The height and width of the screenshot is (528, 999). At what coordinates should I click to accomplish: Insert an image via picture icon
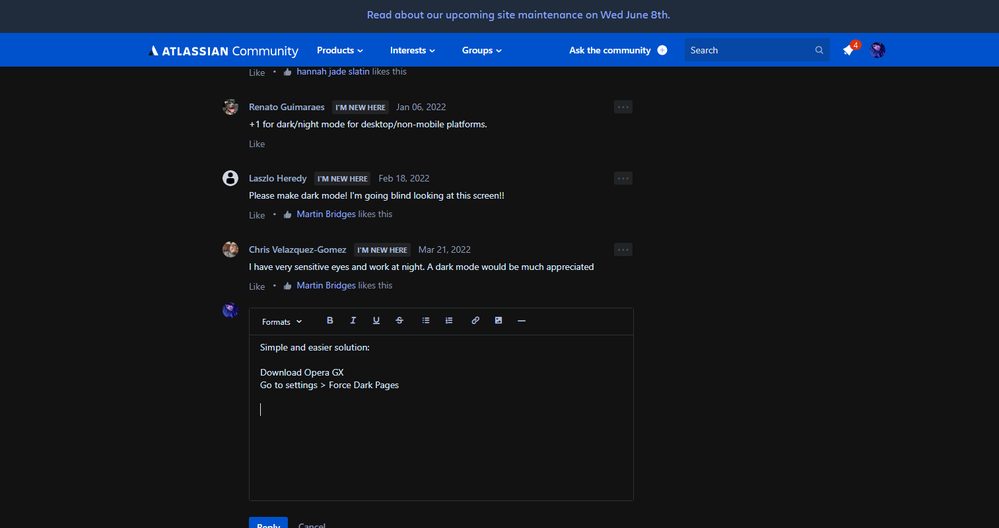498,320
